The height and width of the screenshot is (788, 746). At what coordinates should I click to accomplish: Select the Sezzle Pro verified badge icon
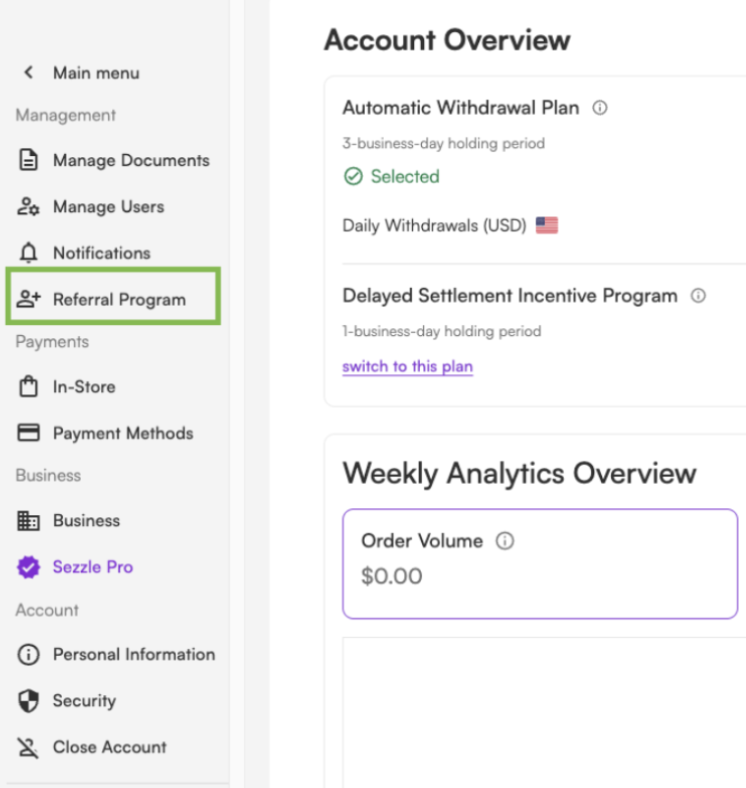[x=28, y=567]
